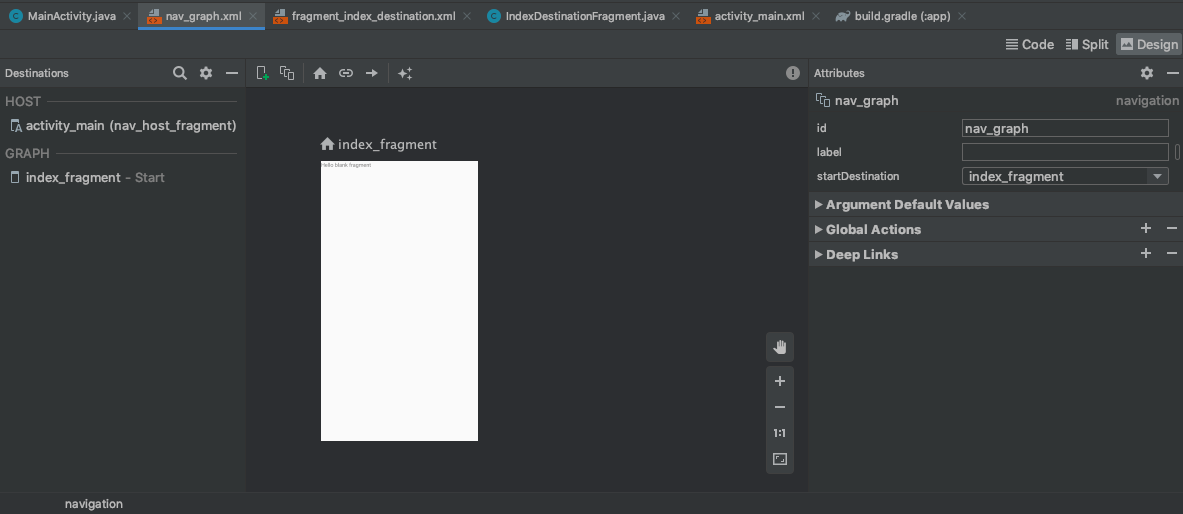Select activity_main (nav_host_fragment) host
The height and width of the screenshot is (514, 1183).
click(123, 126)
